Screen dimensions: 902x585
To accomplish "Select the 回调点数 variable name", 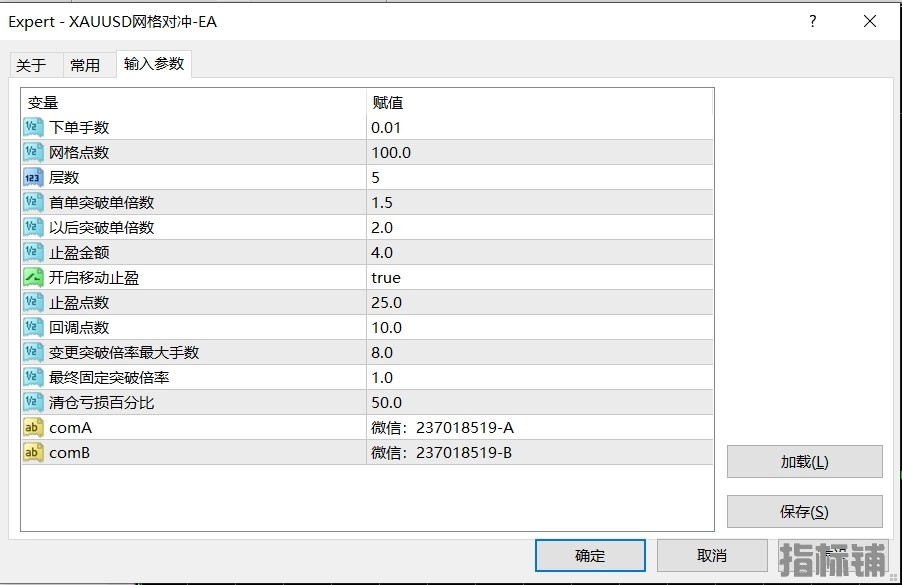I will (x=79, y=328).
